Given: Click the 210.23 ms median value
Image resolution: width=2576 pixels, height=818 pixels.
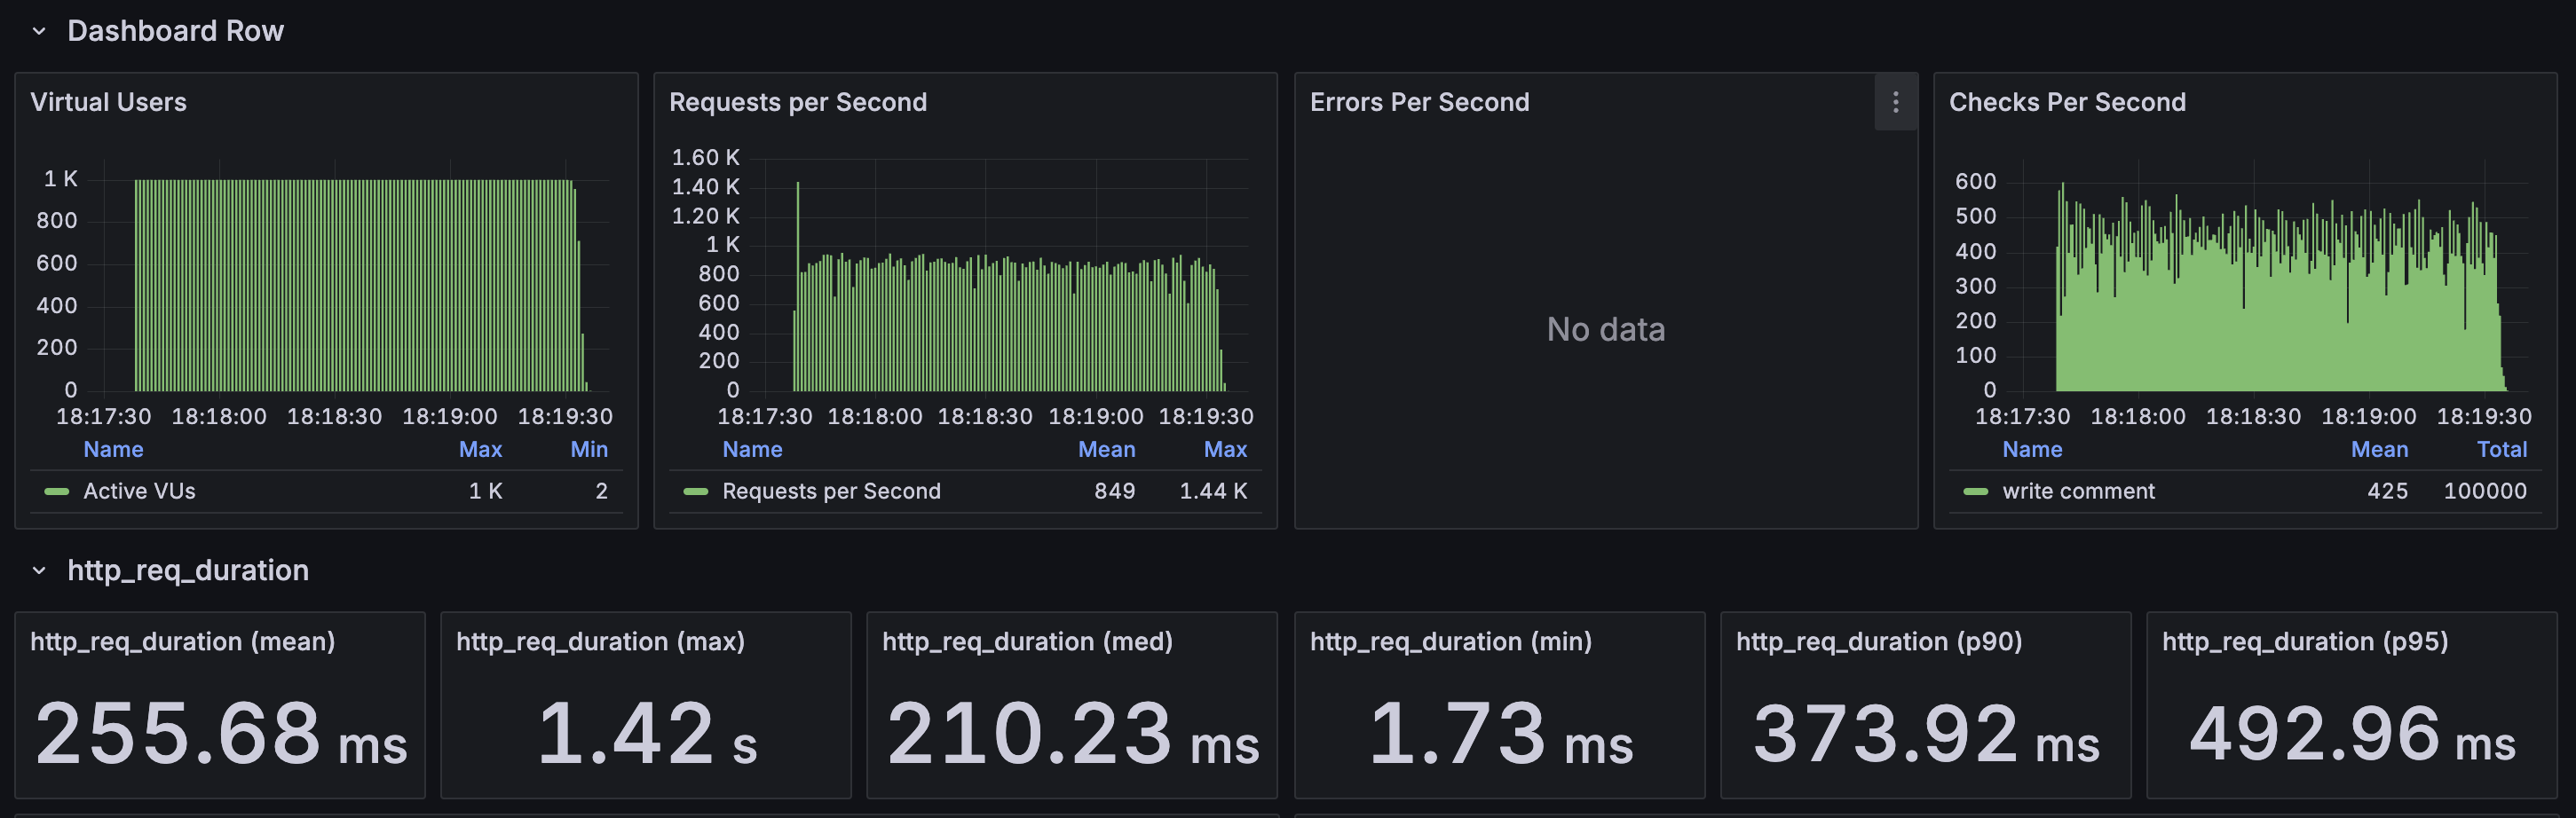Looking at the screenshot, I should [1073, 735].
